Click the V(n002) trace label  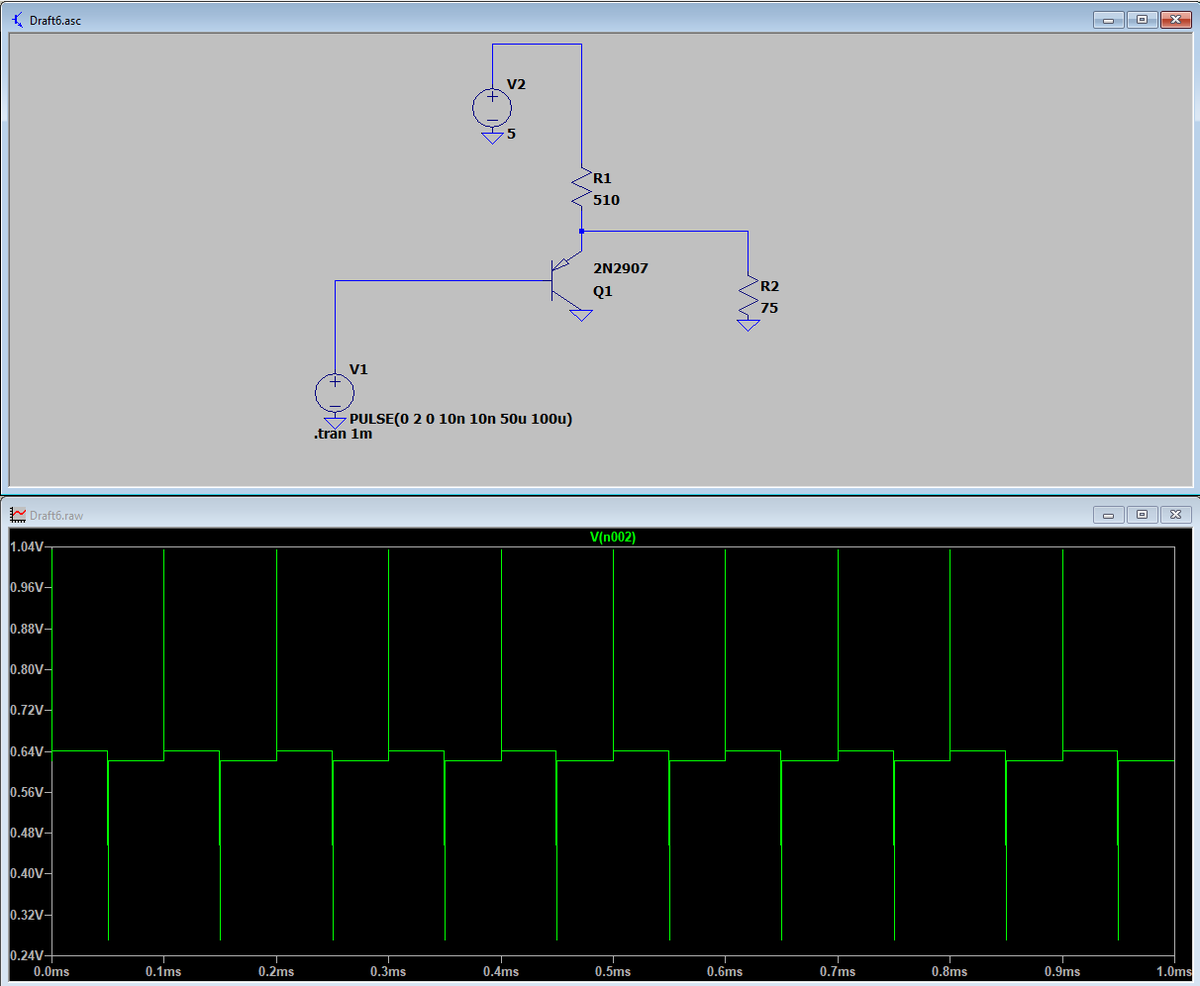[613, 537]
